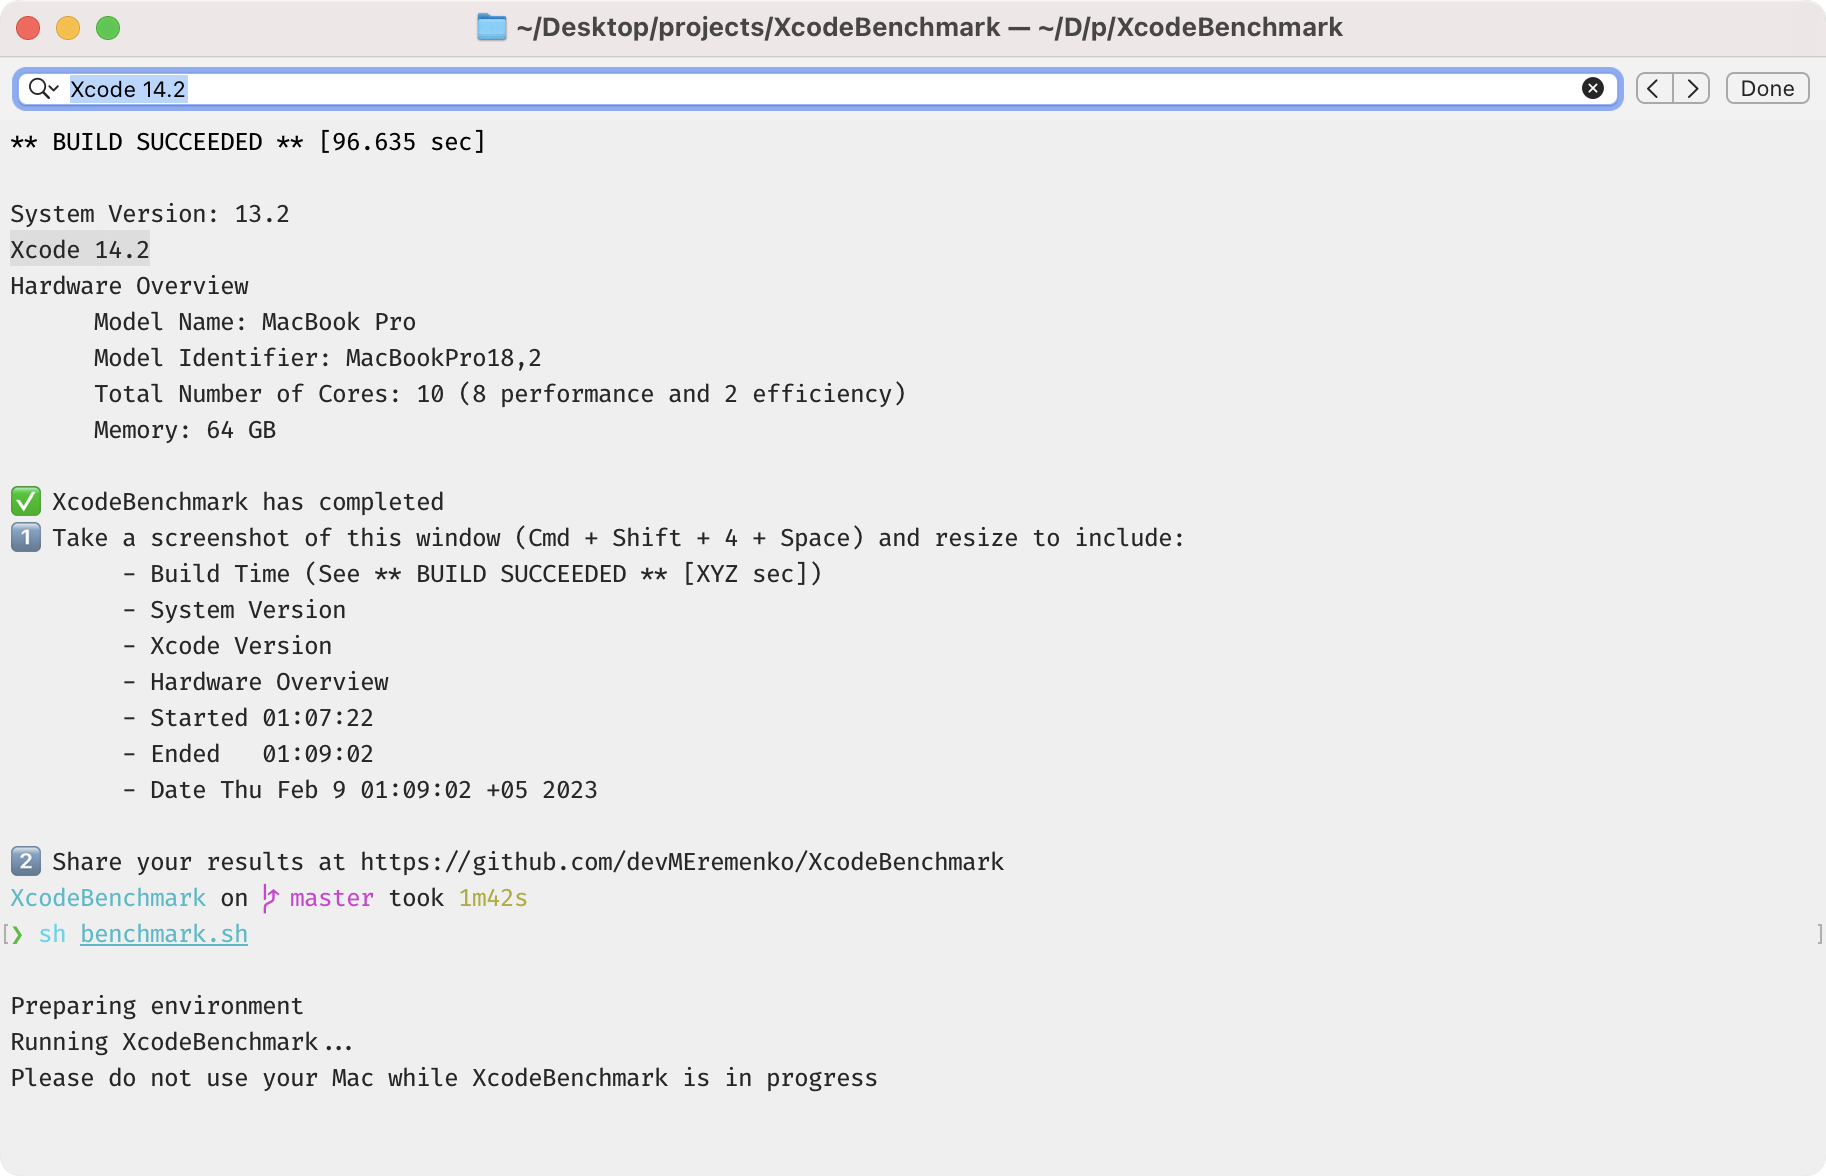
Task: Click the Ended 01:09:02 line
Action: pos(248,754)
